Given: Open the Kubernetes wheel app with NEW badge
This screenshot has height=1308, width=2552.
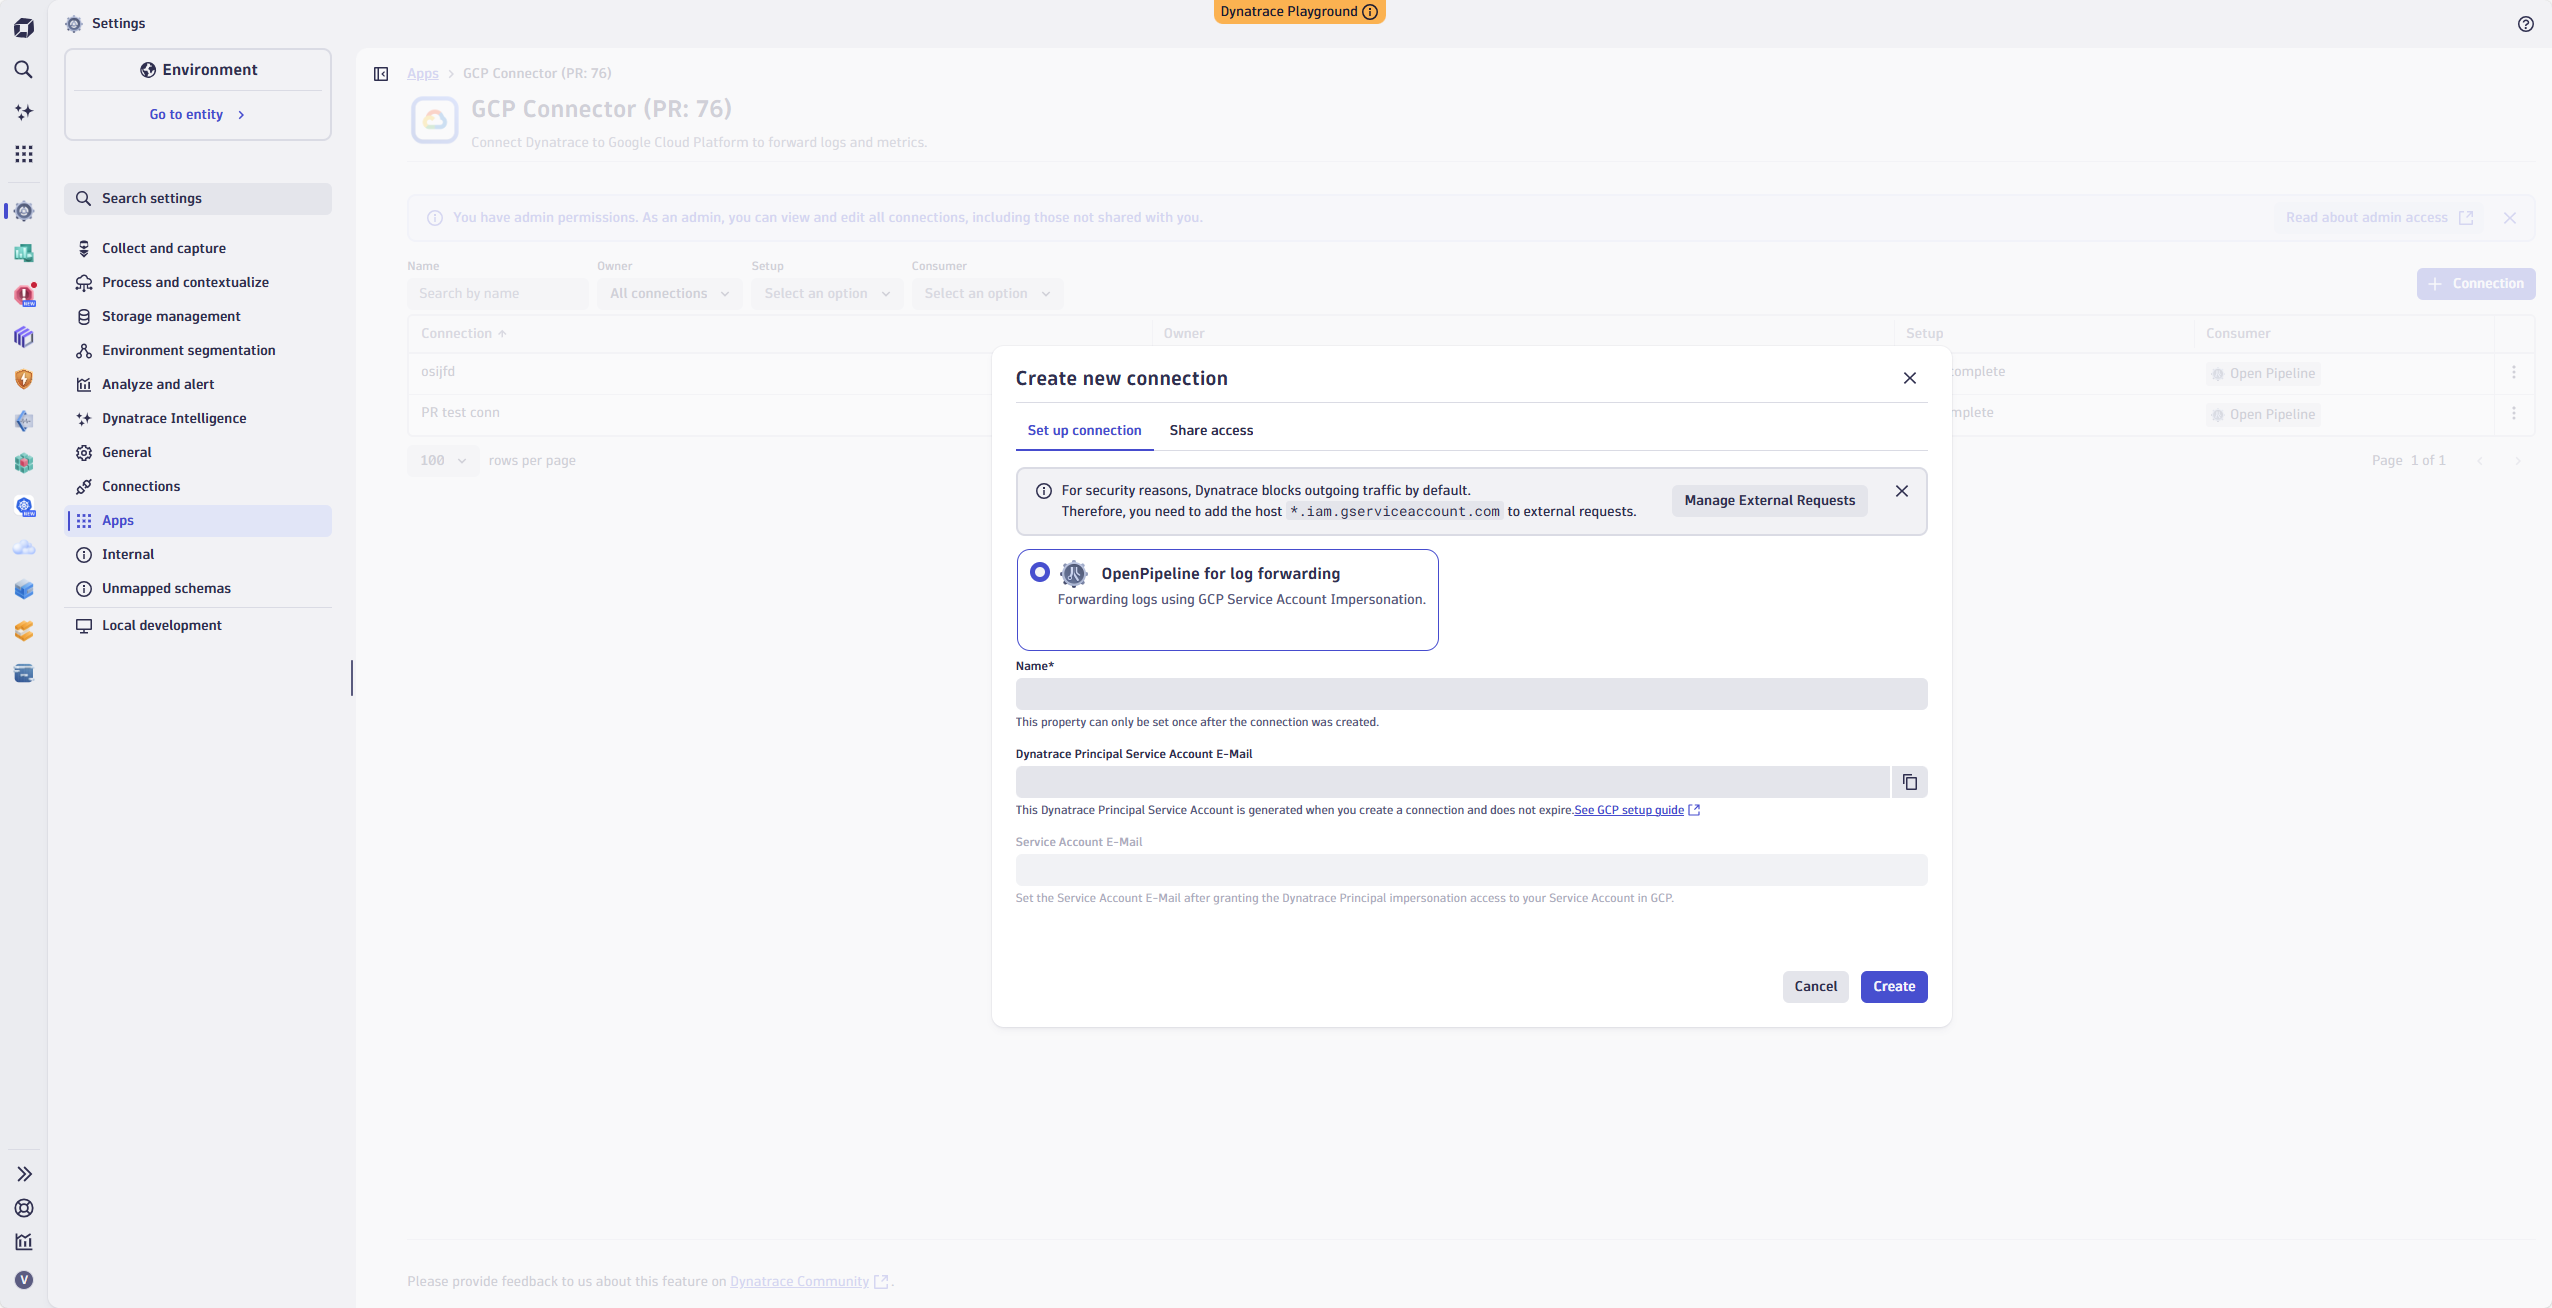Looking at the screenshot, I should coord(25,506).
